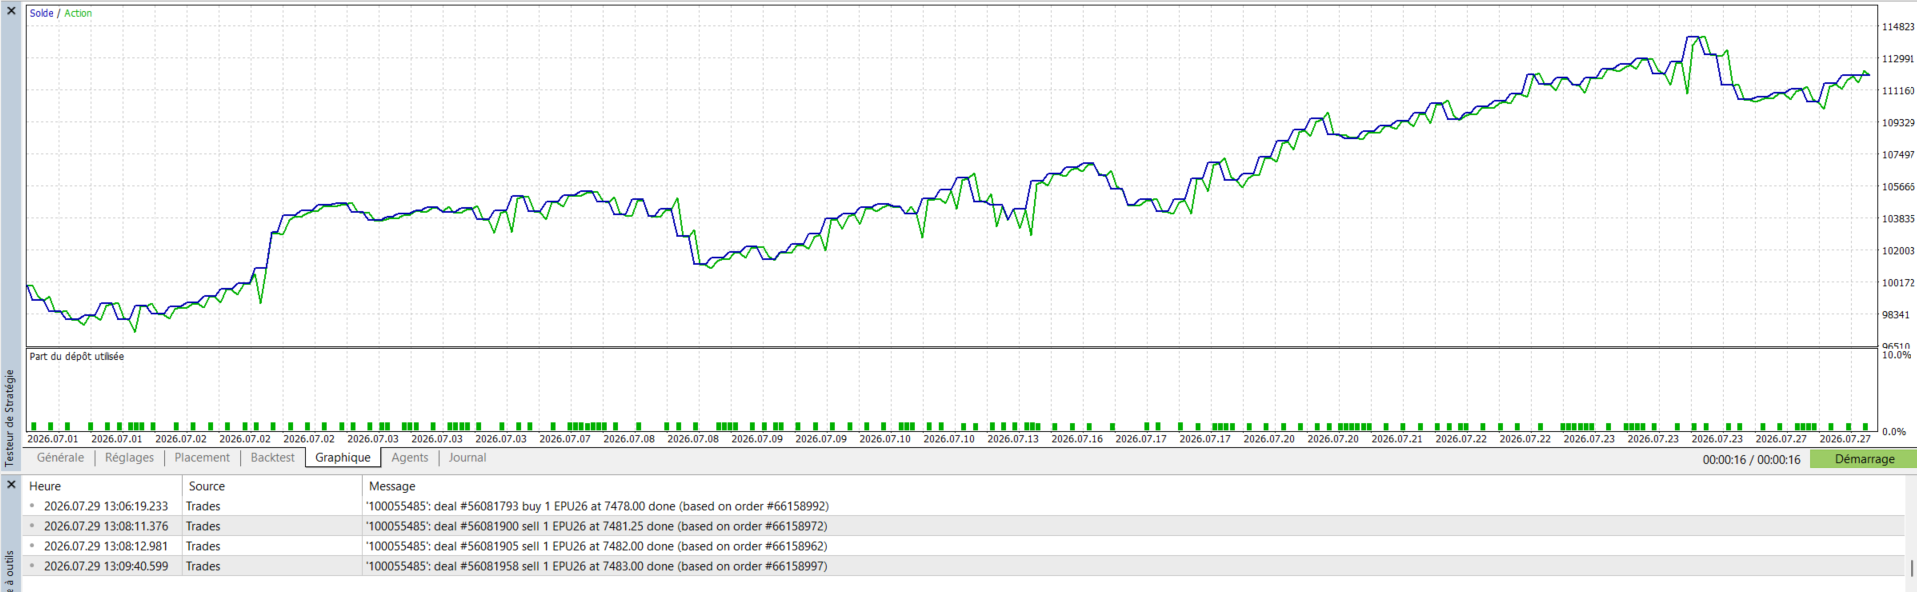Select the Graphique tab
This screenshot has width=1917, height=592.
click(343, 458)
